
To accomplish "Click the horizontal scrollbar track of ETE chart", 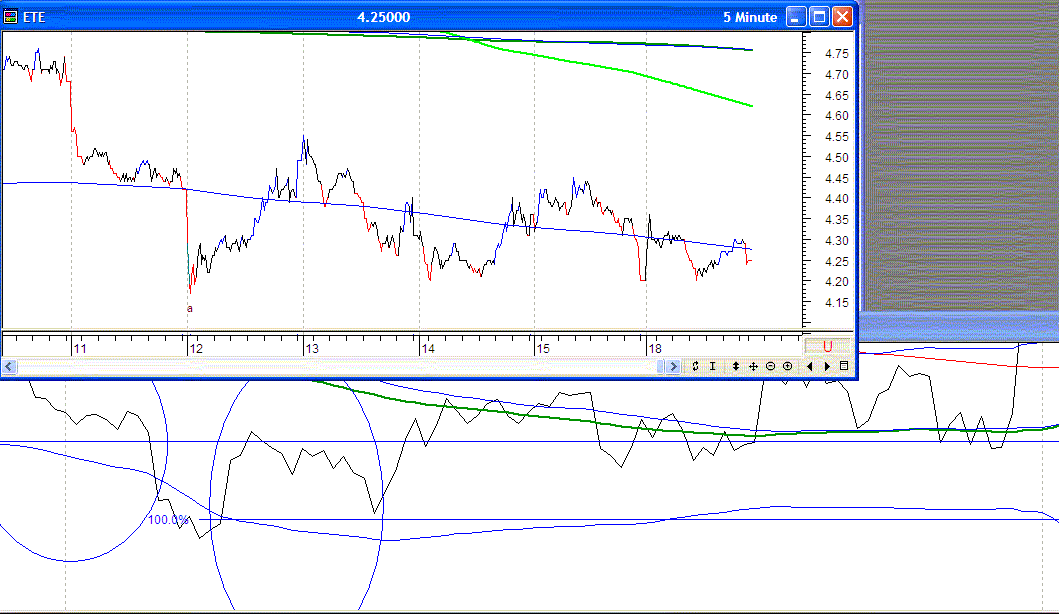I will click(x=337, y=366).
